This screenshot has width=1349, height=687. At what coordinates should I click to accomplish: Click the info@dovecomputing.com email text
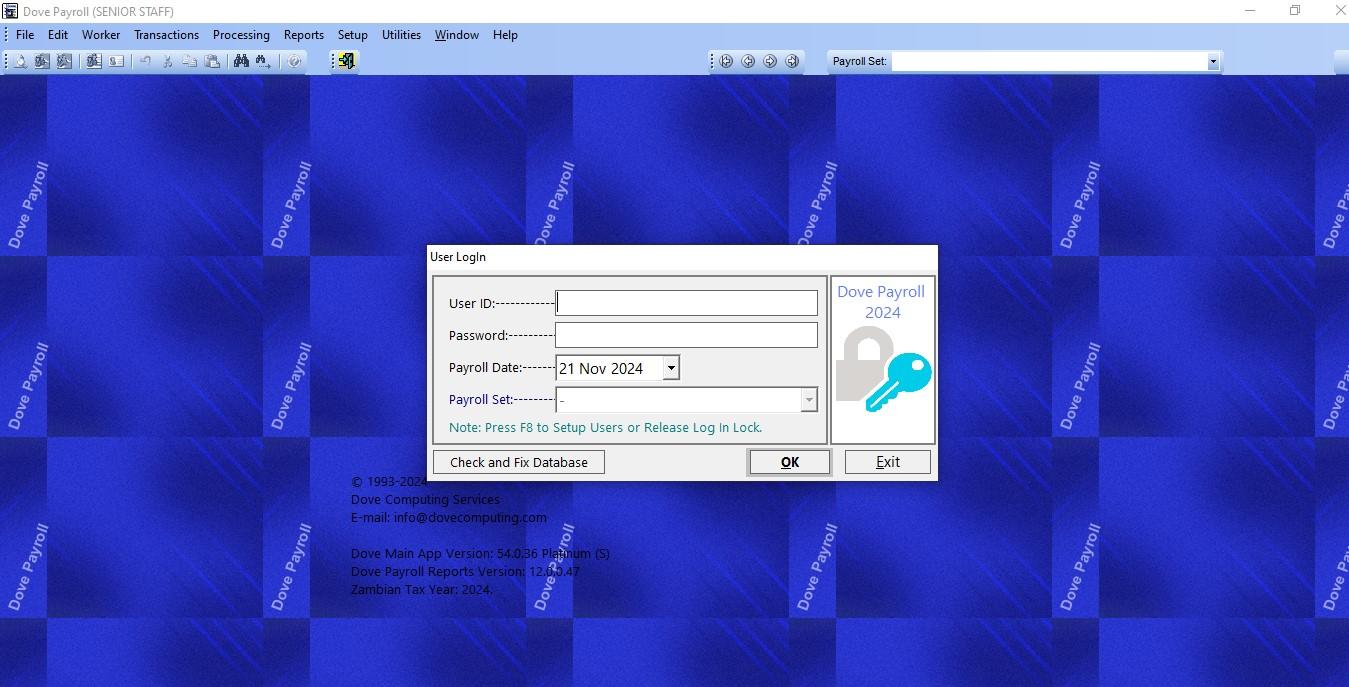point(470,517)
